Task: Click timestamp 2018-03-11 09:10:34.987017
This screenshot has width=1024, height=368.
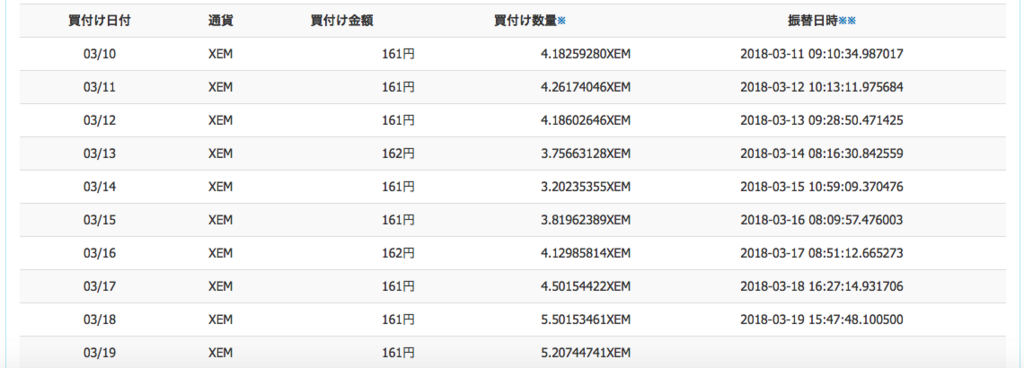Action: (x=822, y=54)
